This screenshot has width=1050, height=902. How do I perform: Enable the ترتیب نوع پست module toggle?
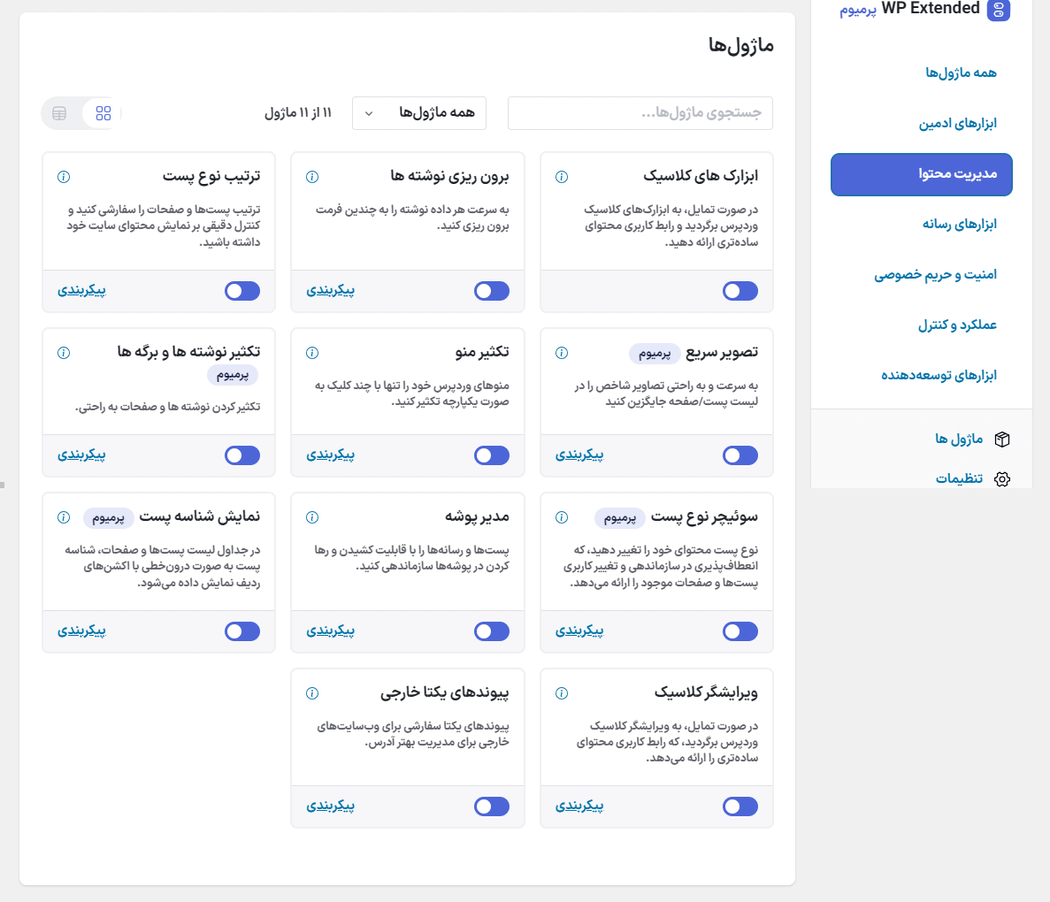pyautogui.click(x=242, y=290)
